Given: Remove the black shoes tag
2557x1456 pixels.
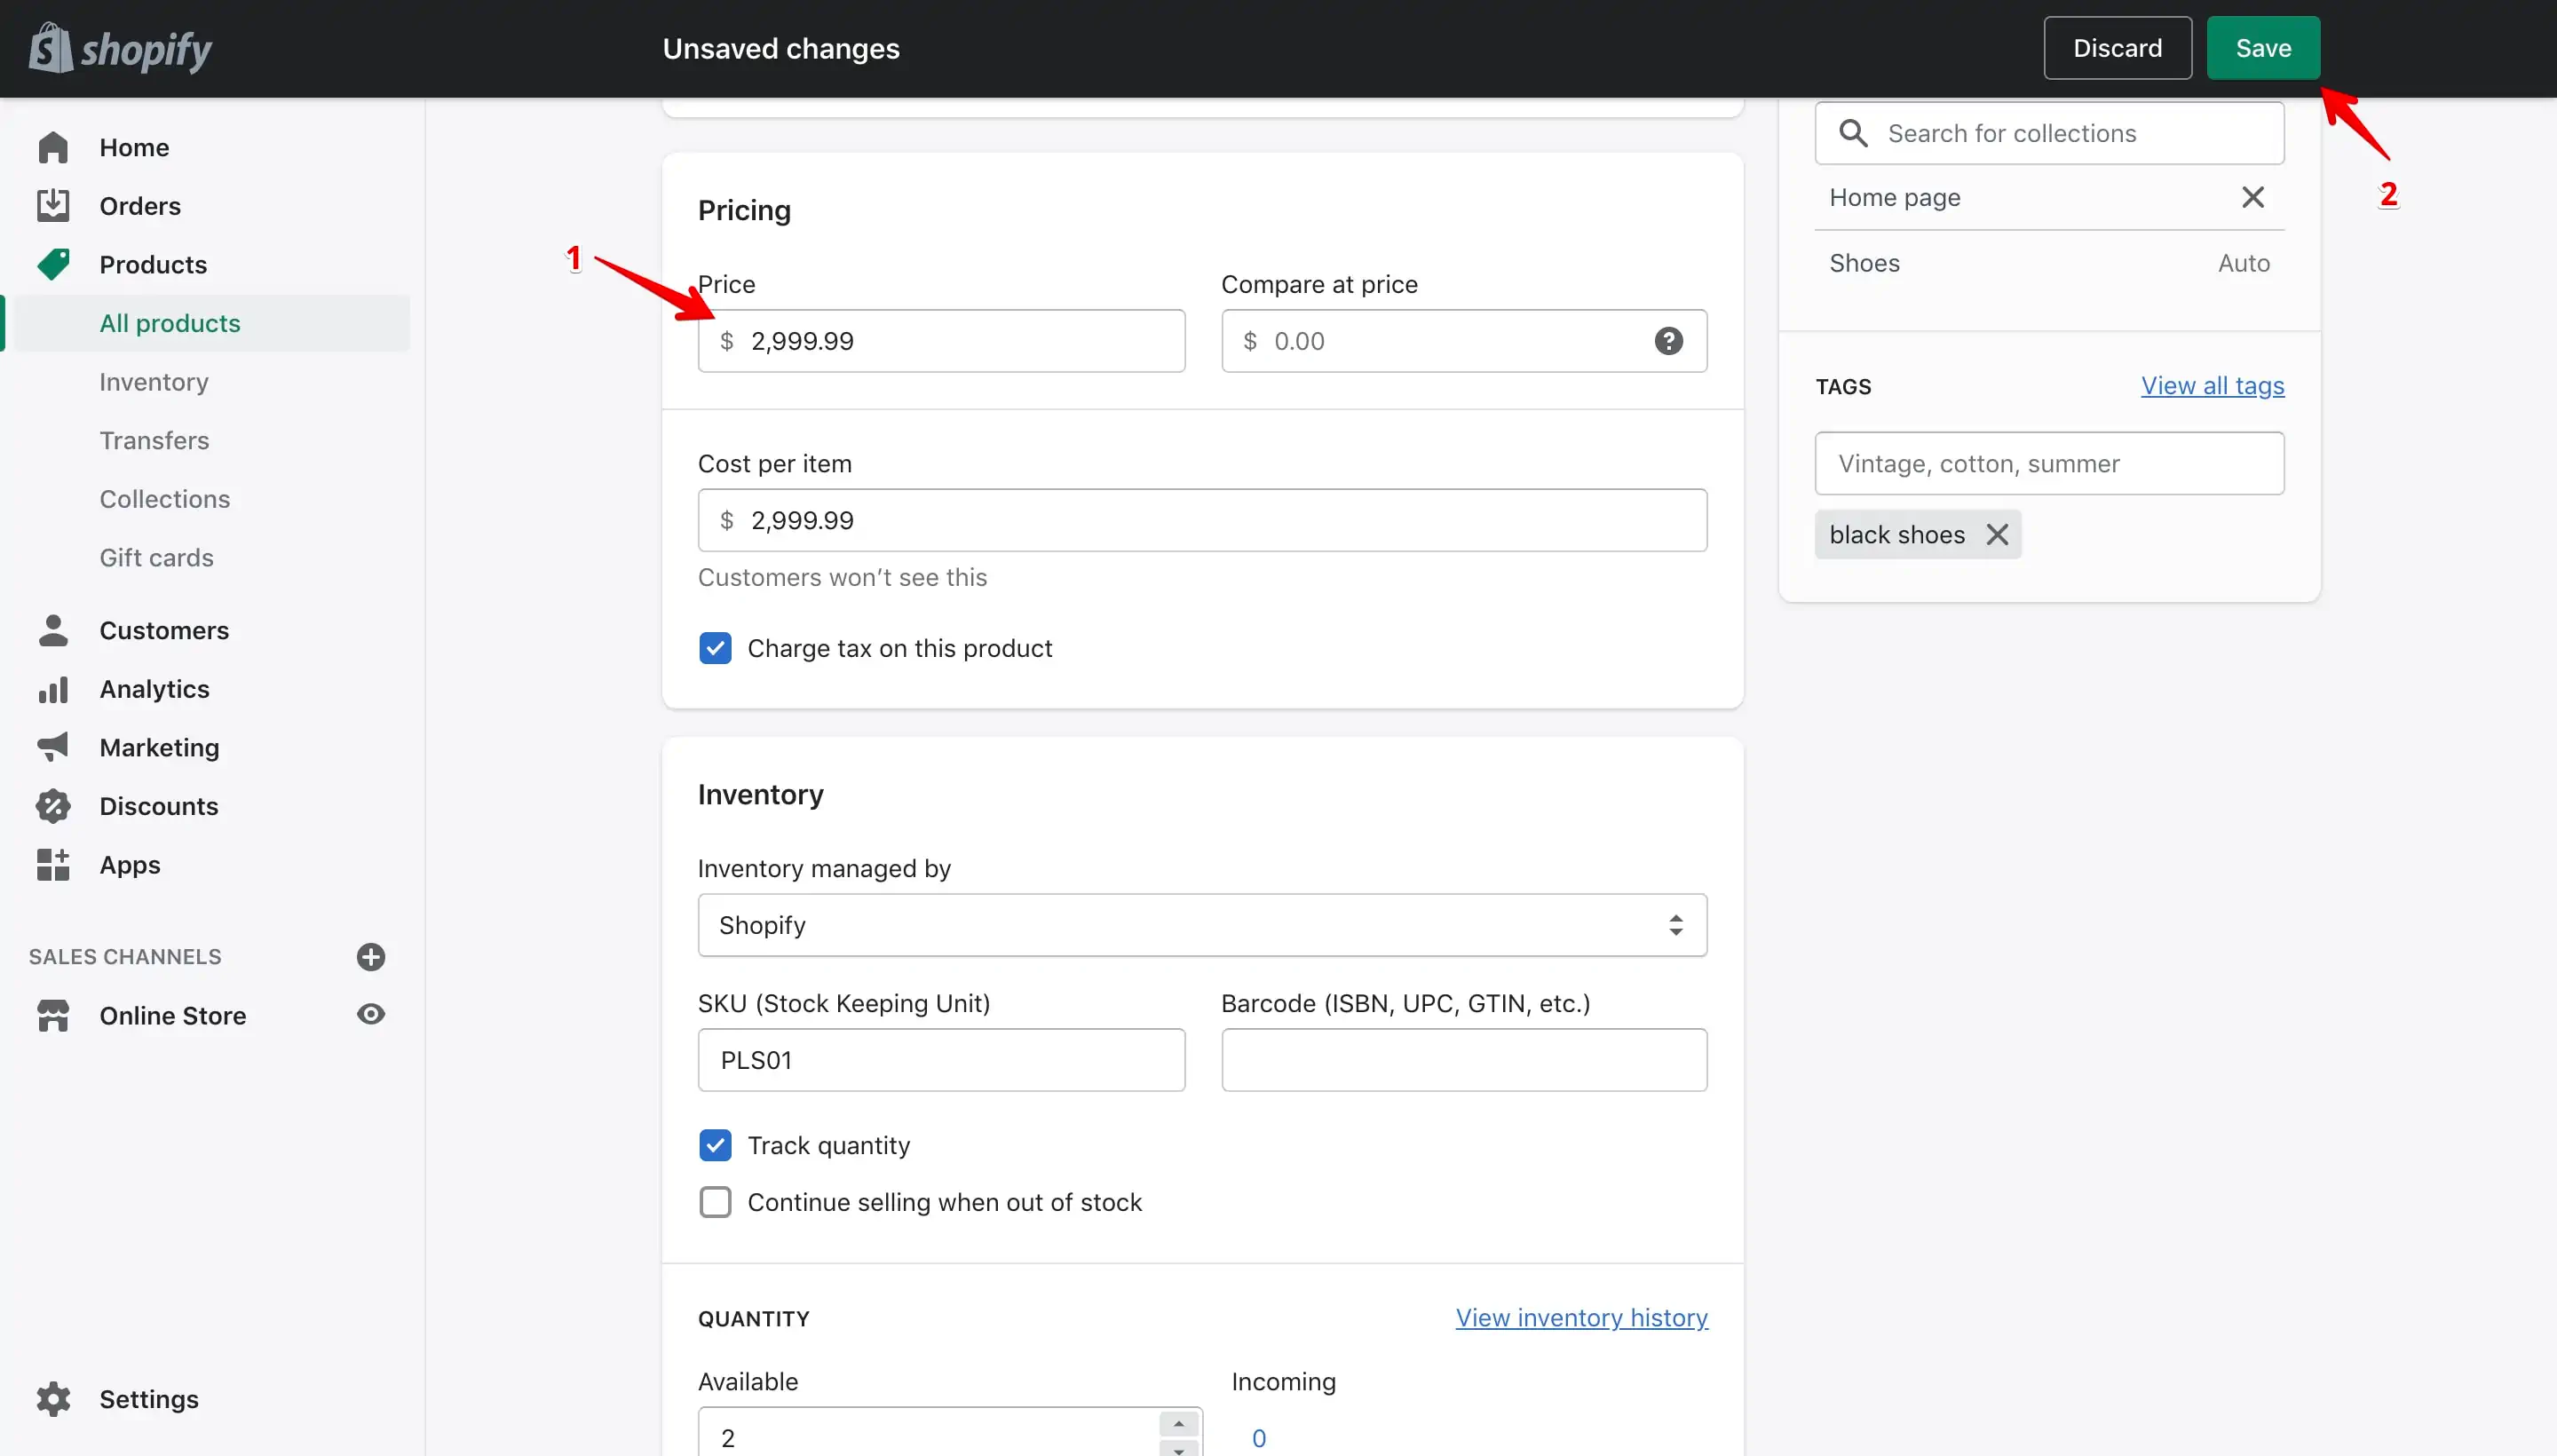Looking at the screenshot, I should tap(1997, 535).
